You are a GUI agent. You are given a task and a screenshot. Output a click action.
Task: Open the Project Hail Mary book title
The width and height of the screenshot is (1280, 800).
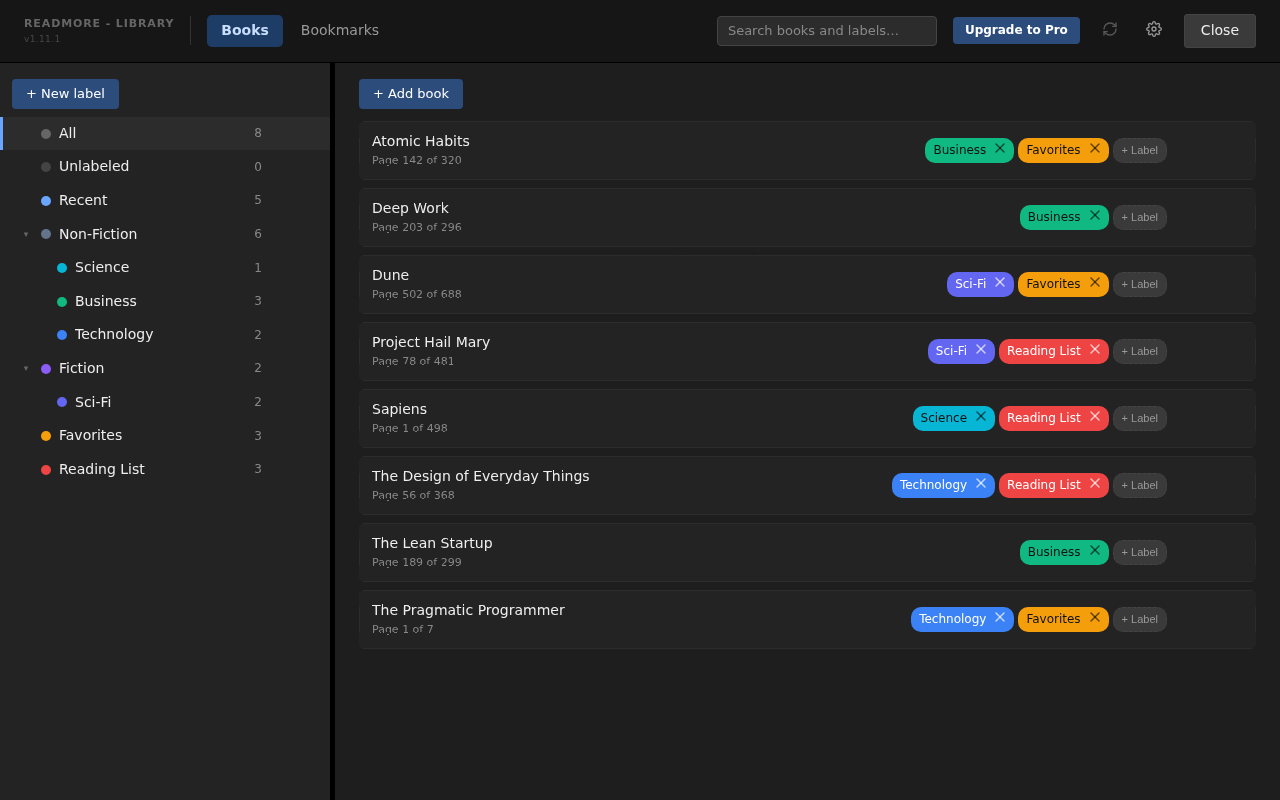(x=431, y=342)
